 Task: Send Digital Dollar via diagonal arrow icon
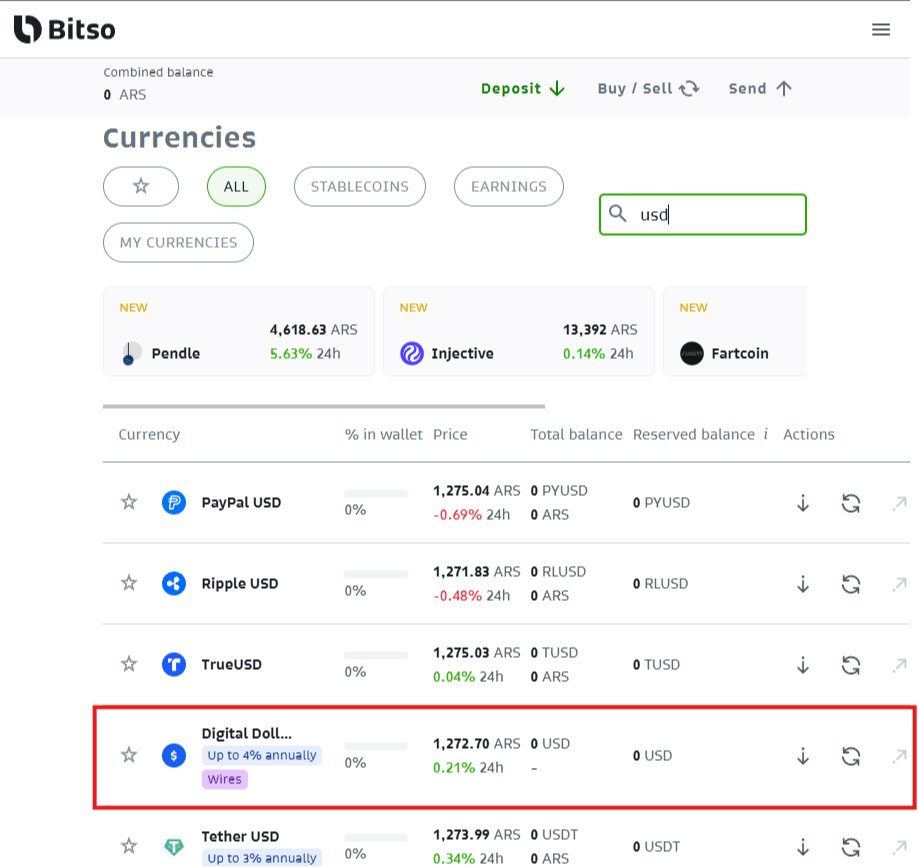(x=899, y=756)
